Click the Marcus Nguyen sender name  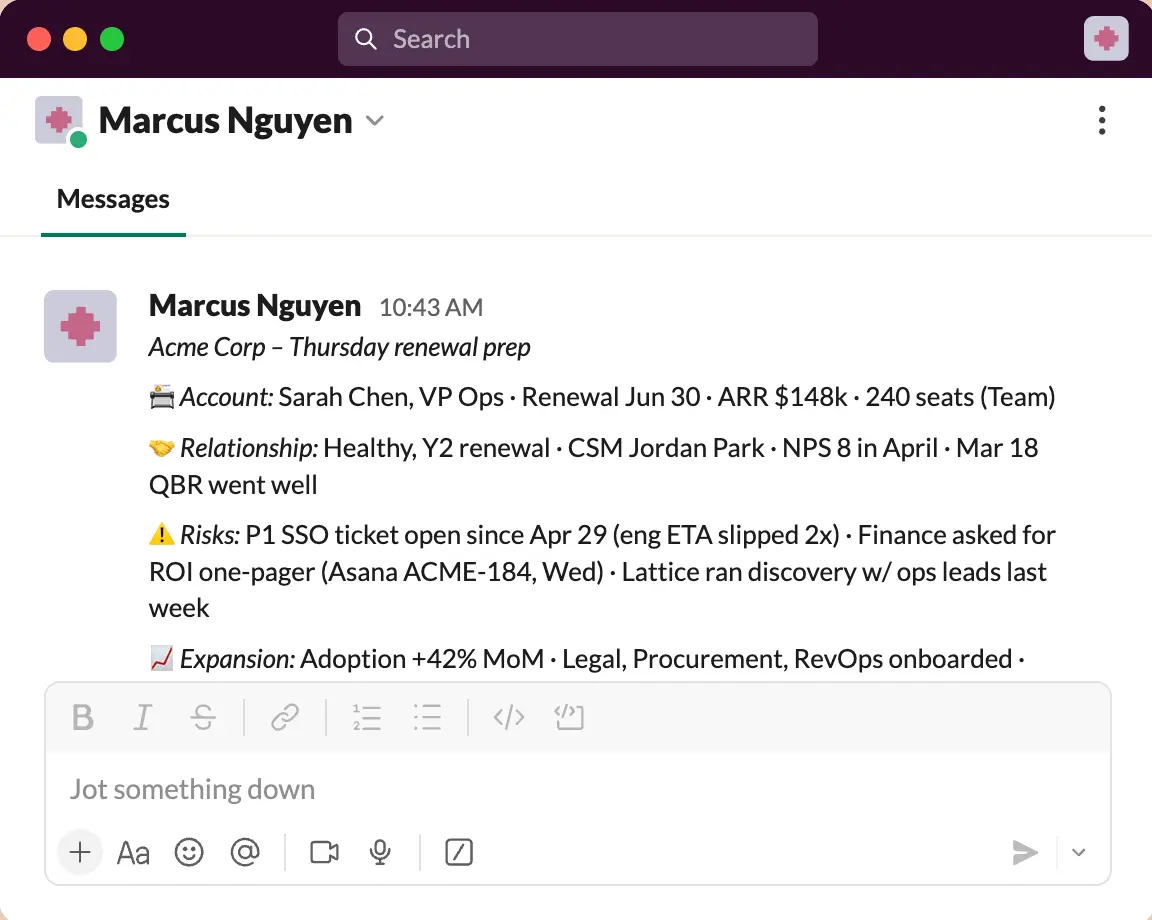[x=255, y=305]
